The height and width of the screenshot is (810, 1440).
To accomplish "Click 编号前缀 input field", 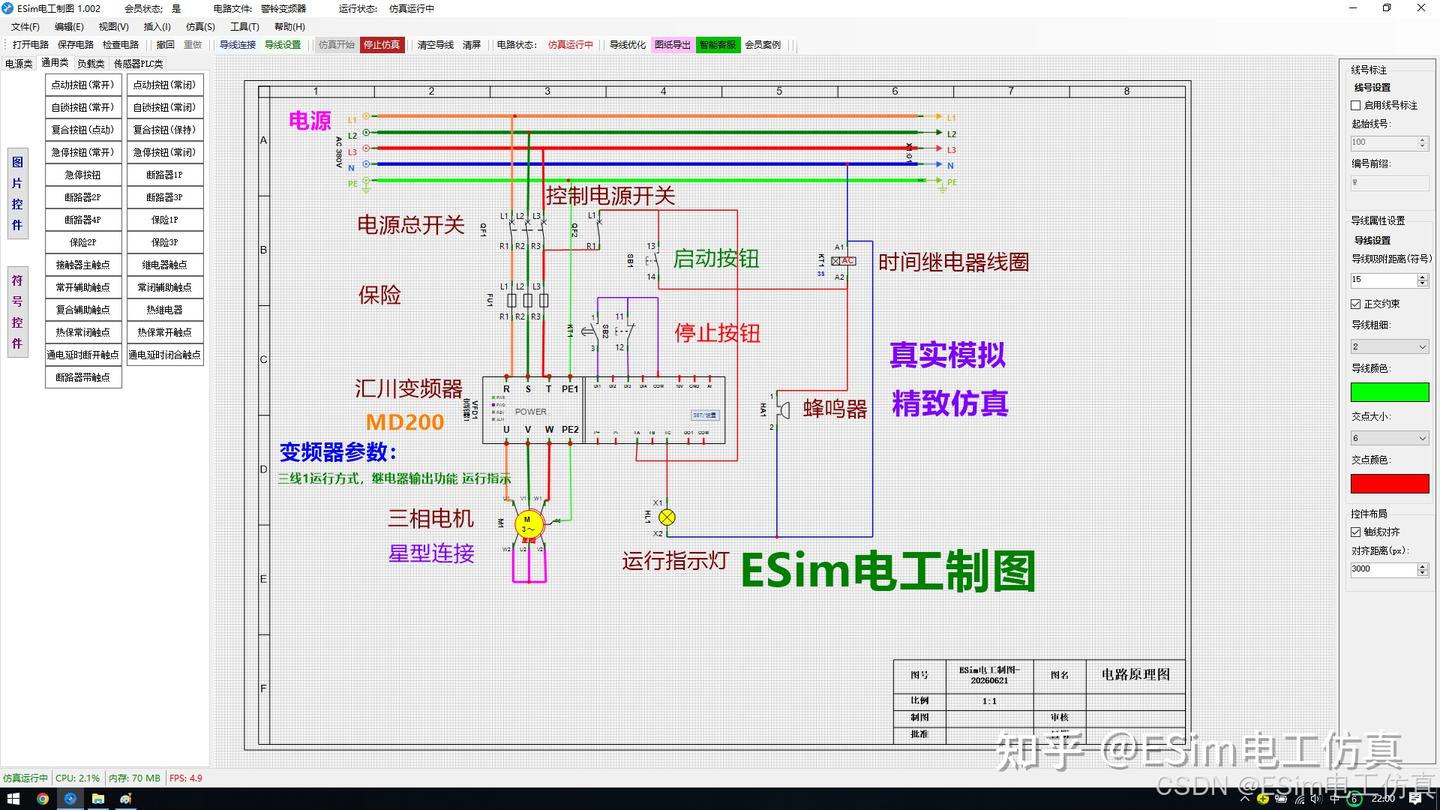I will [x=1390, y=183].
